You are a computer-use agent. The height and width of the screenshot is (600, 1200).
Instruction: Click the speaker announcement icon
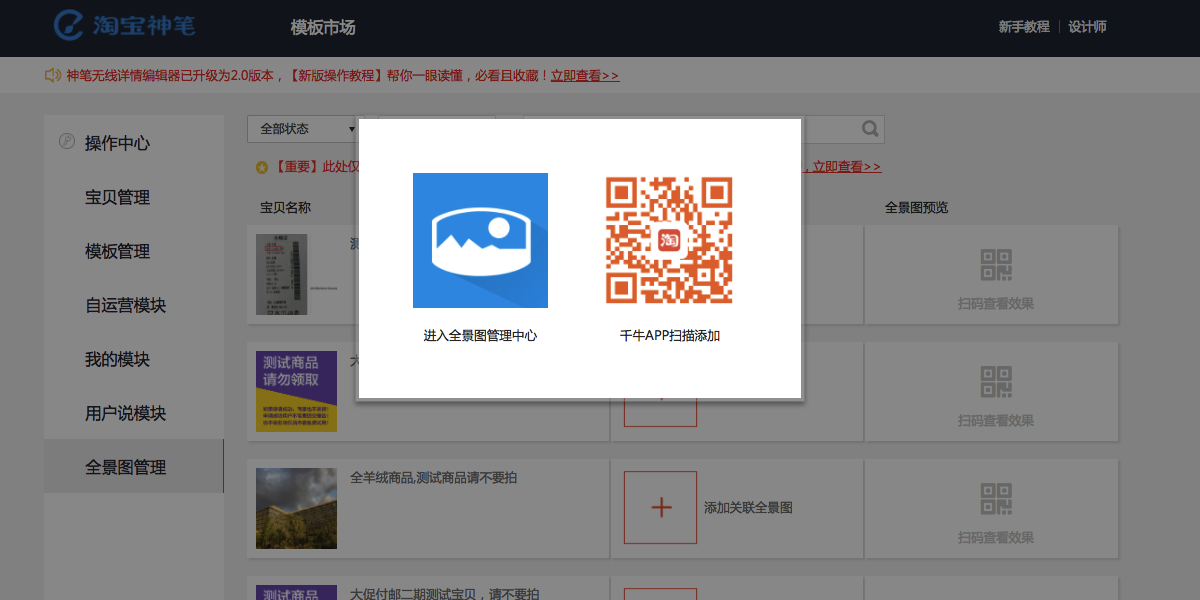53,75
